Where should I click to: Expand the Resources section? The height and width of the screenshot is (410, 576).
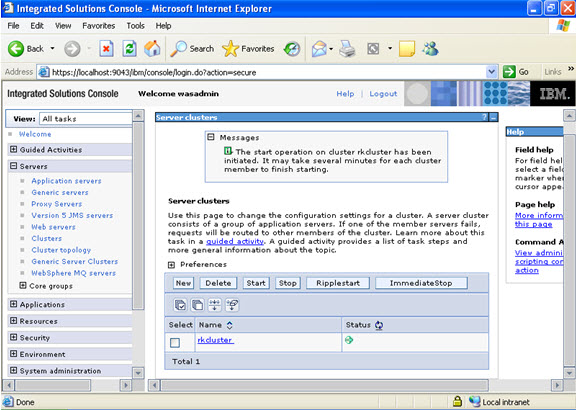pyautogui.click(x=14, y=320)
